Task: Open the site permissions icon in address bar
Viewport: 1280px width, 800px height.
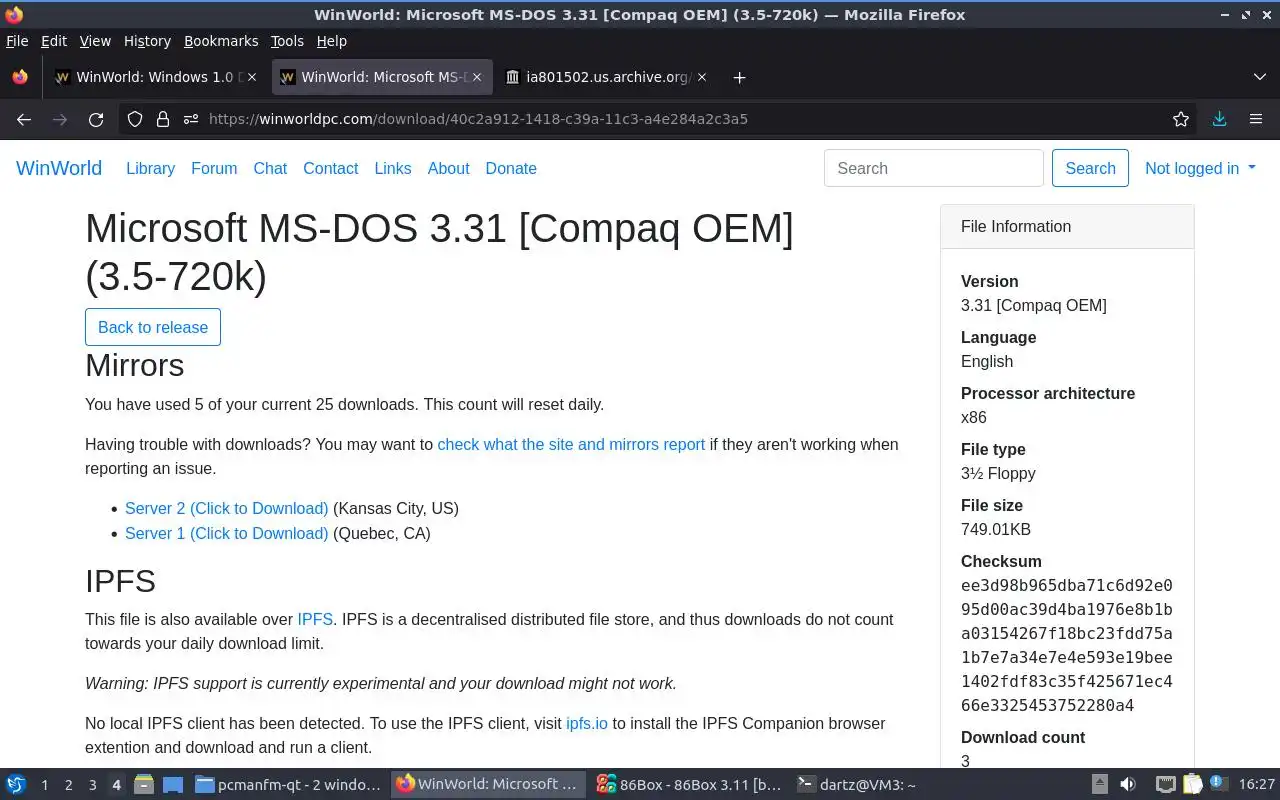Action: [191, 119]
